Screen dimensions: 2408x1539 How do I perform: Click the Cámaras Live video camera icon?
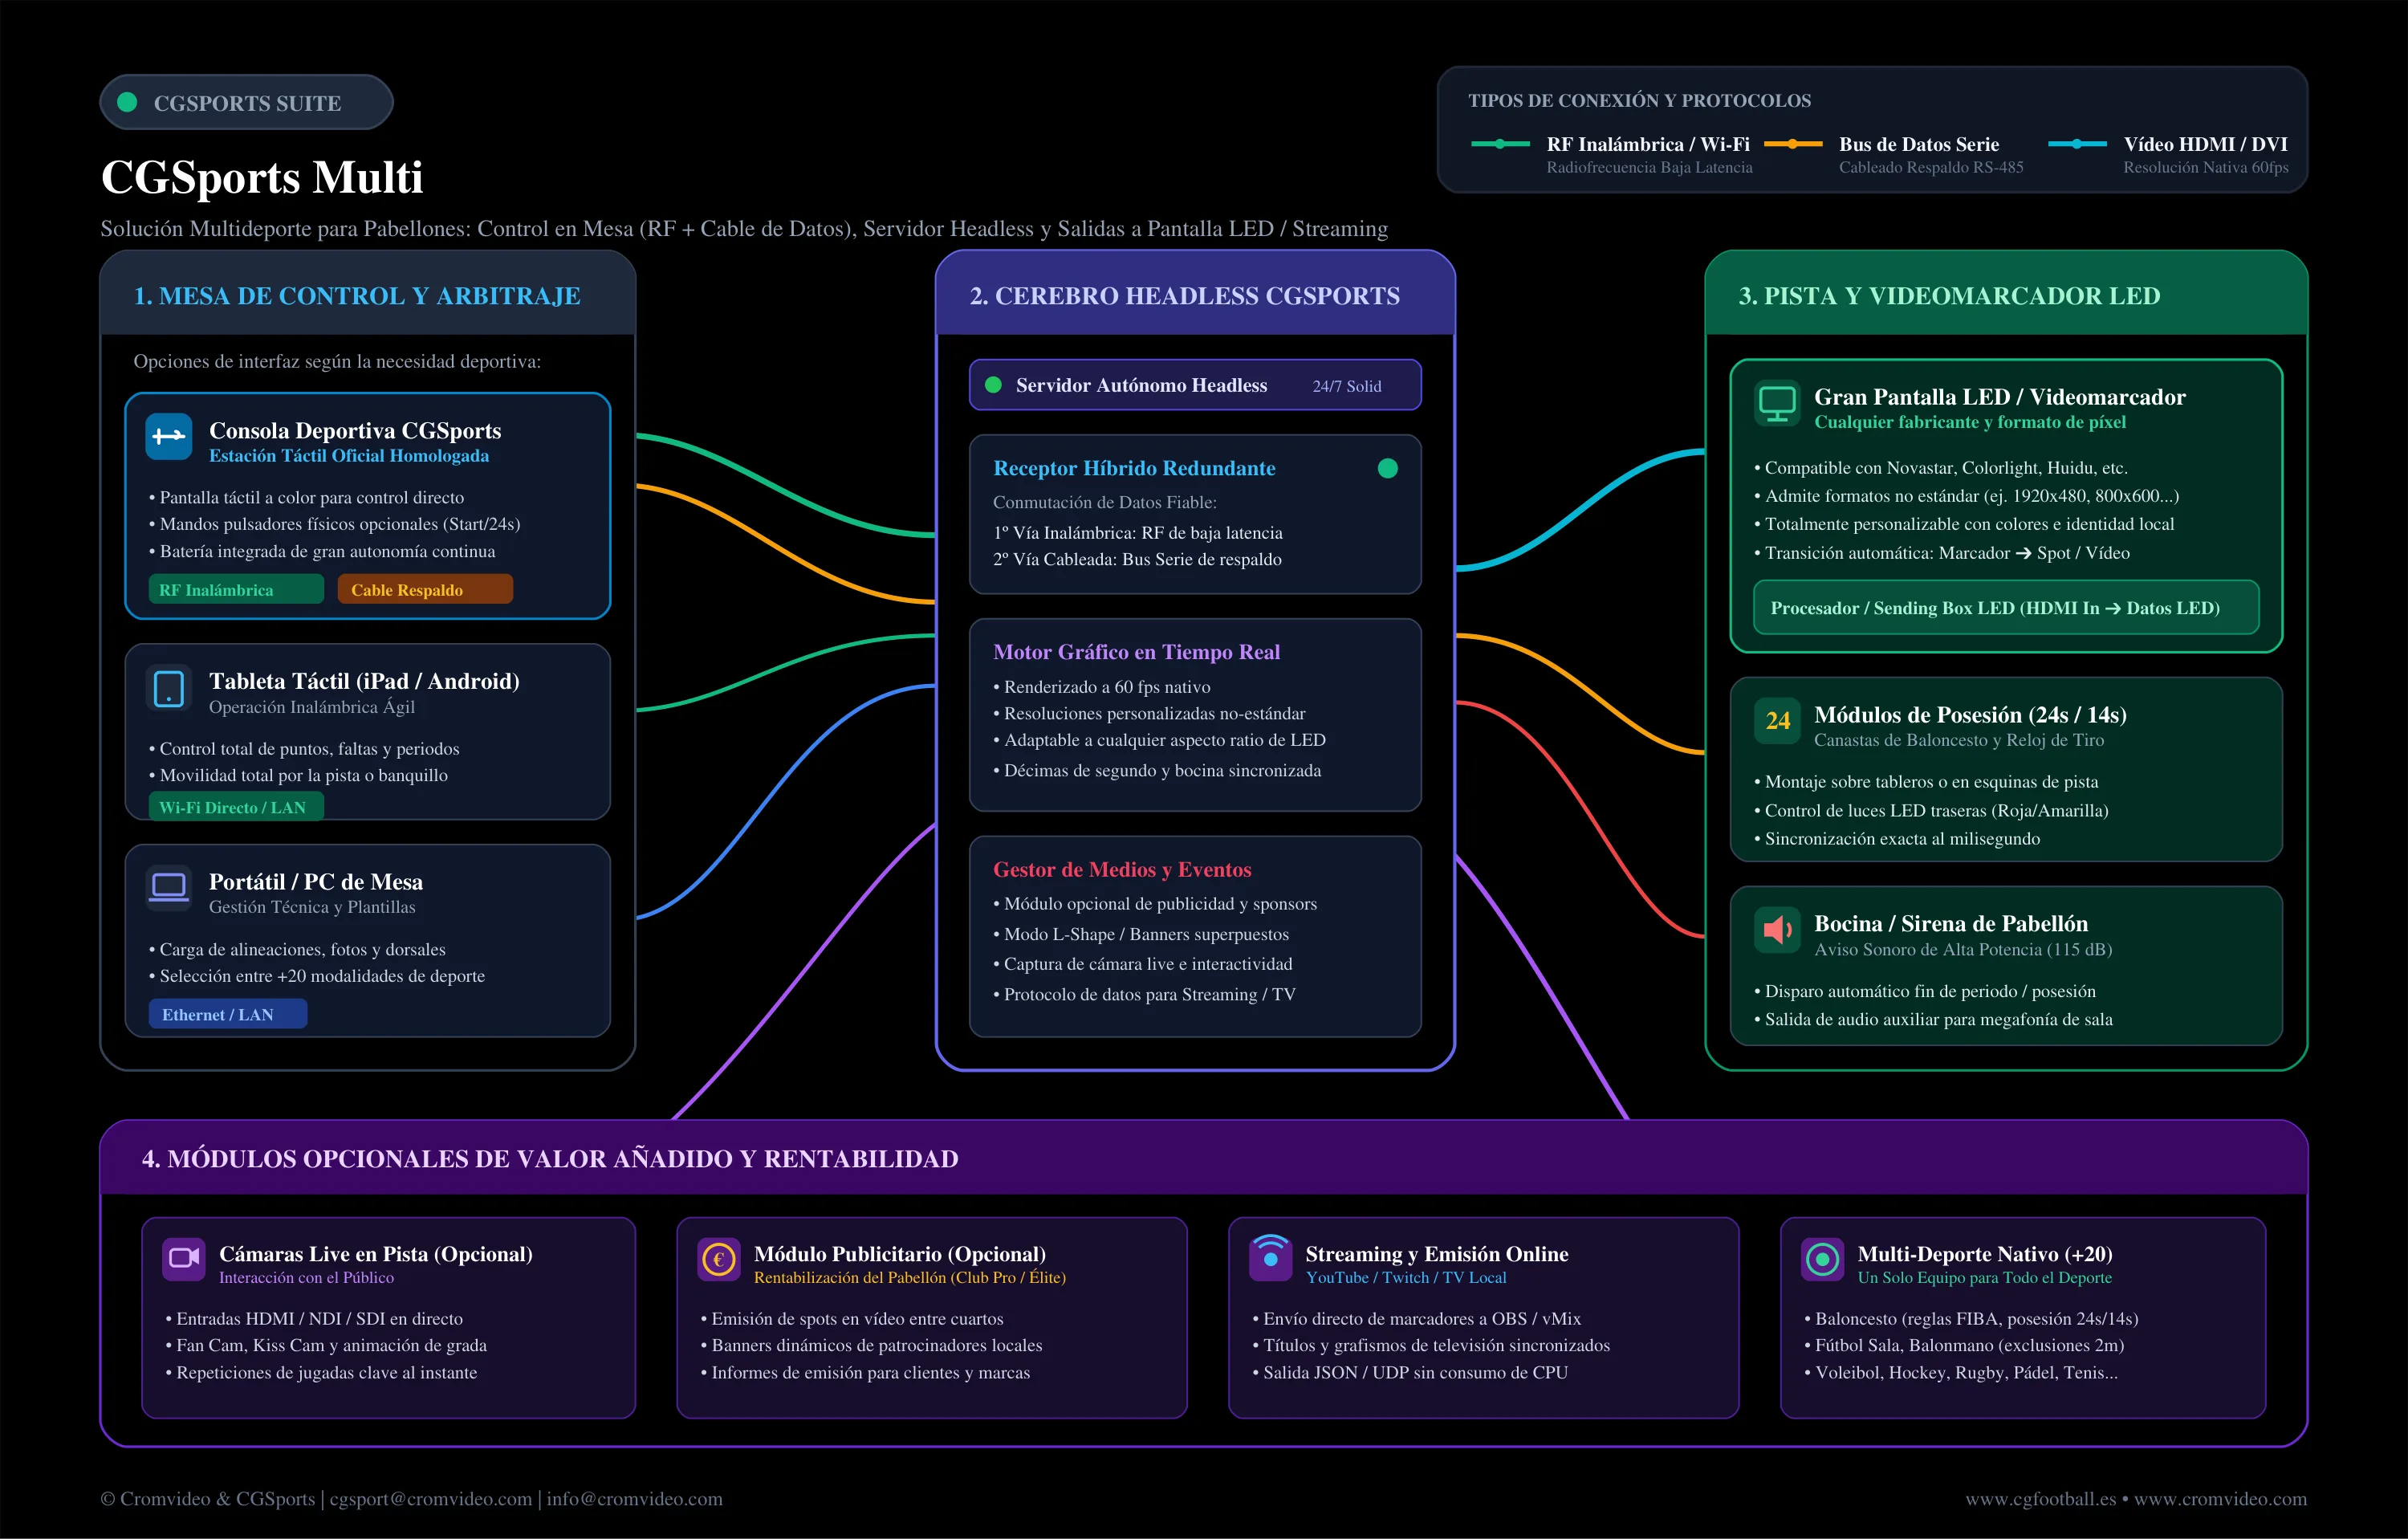184,1258
